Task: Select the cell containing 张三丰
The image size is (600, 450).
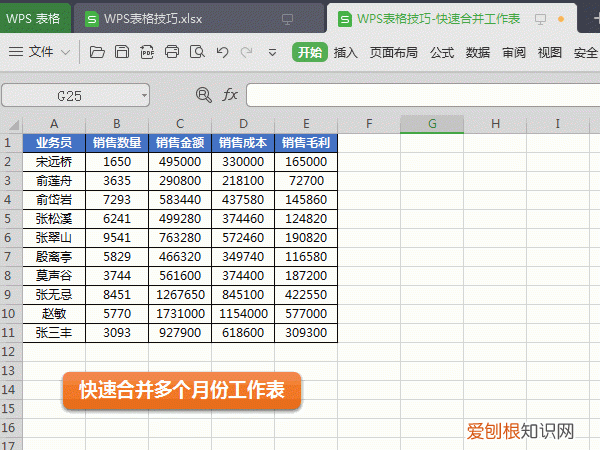Action: [x=54, y=333]
